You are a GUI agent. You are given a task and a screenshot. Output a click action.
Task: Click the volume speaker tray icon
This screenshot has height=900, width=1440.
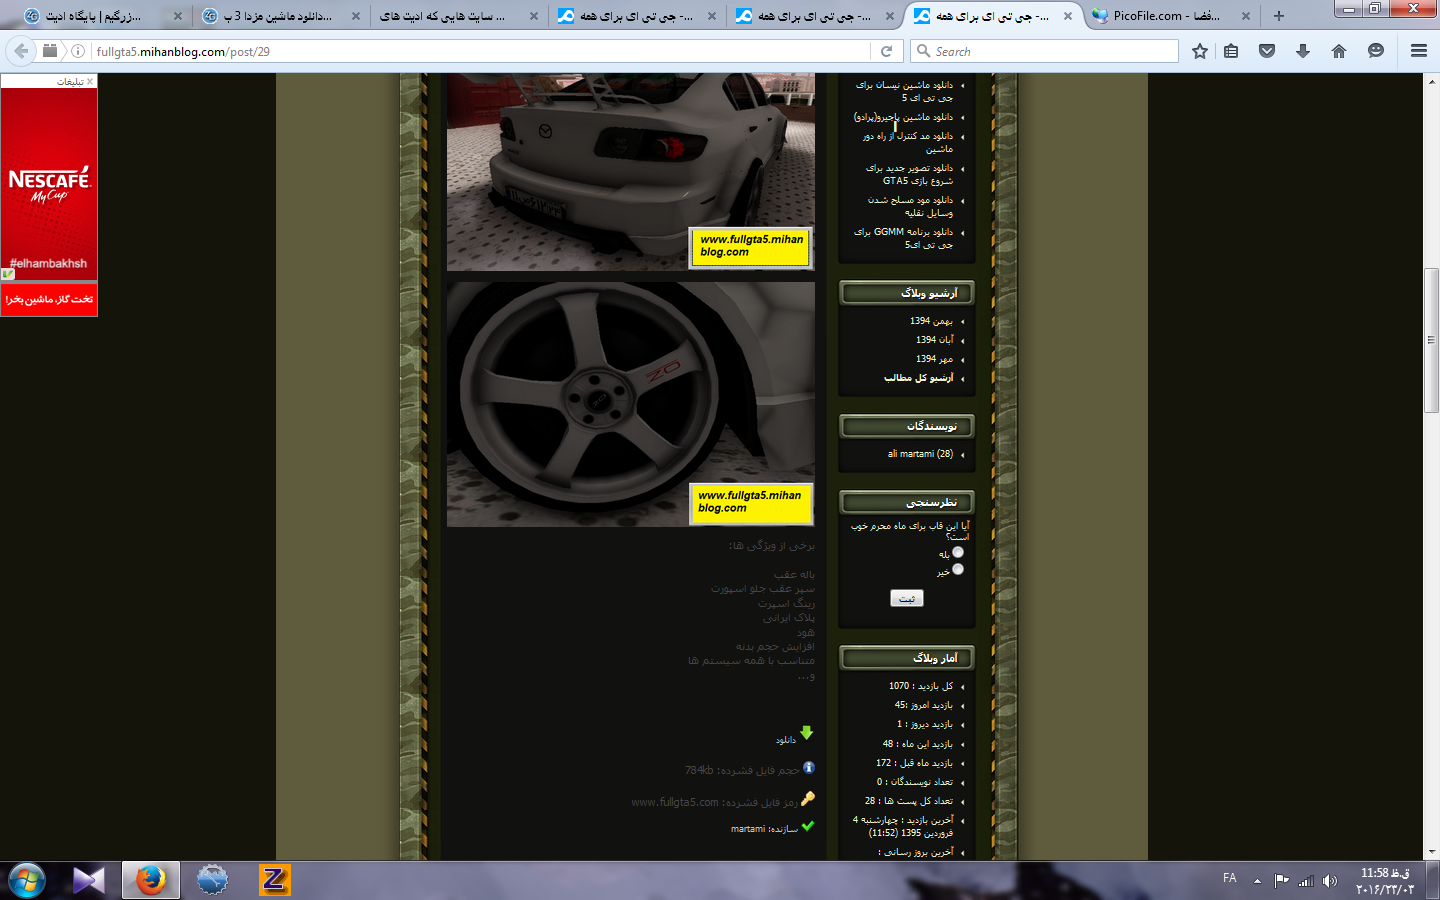(1329, 881)
